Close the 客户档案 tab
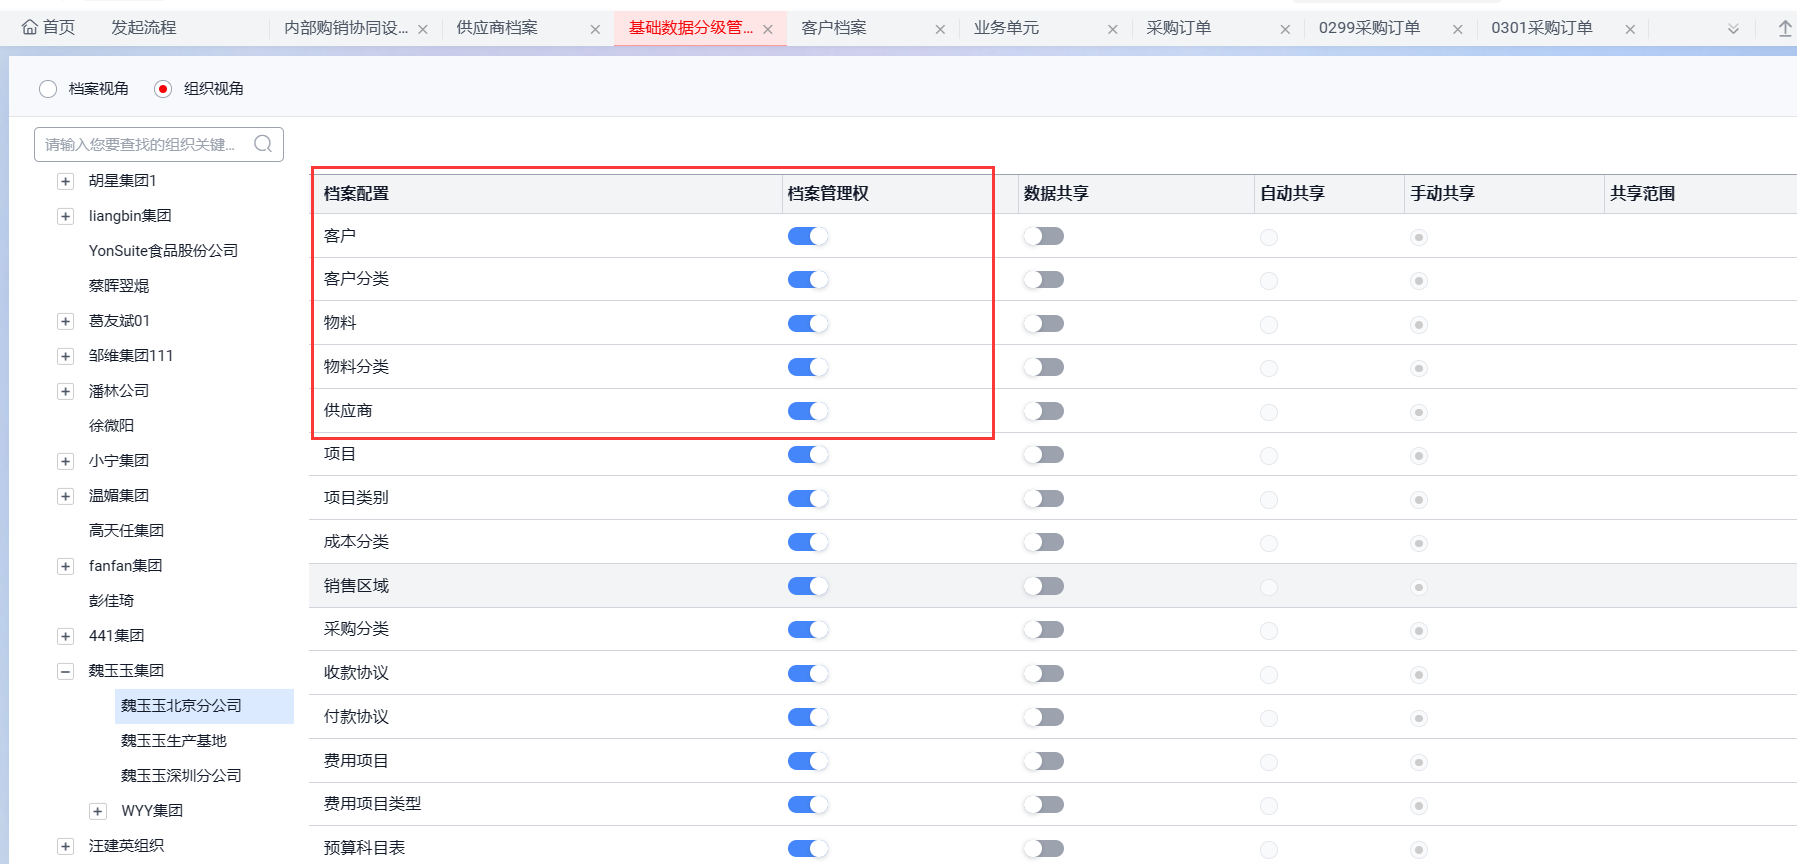This screenshot has width=1797, height=864. click(x=940, y=30)
